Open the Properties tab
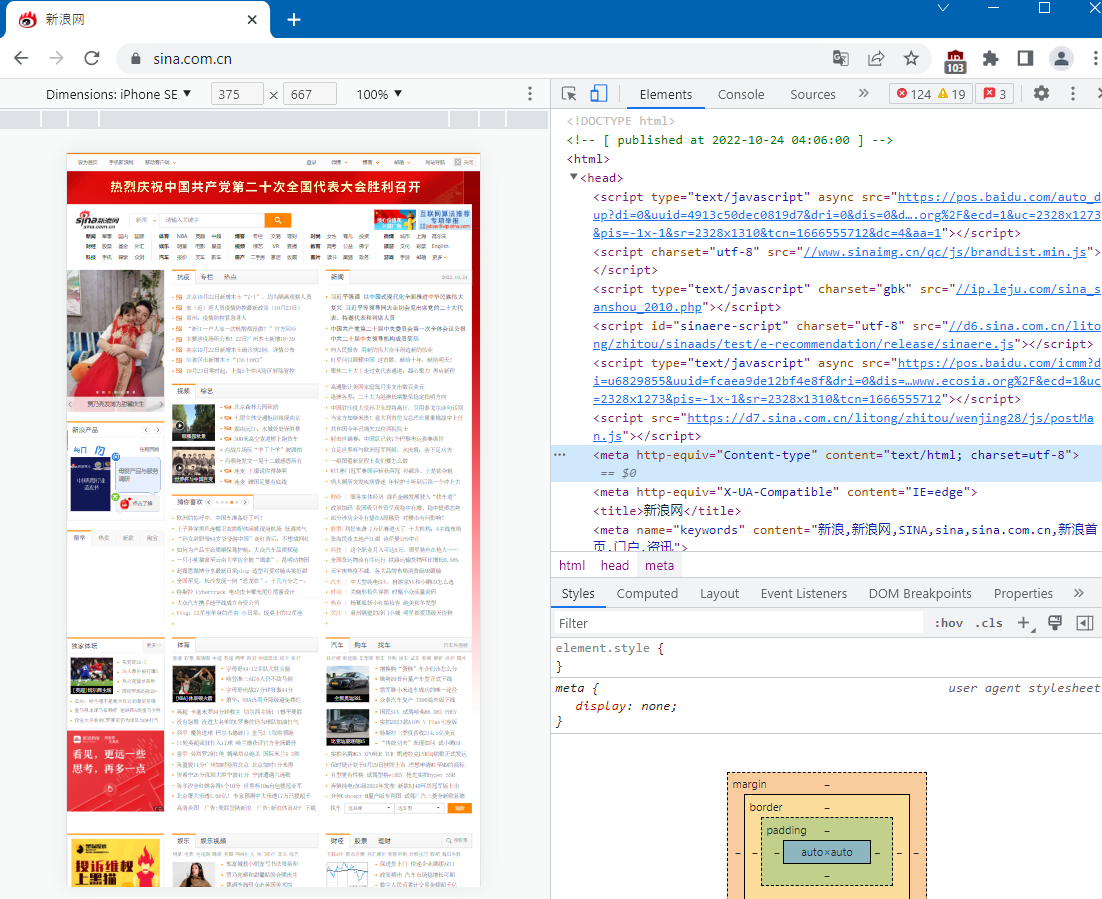This screenshot has width=1102, height=899. coord(1023,594)
